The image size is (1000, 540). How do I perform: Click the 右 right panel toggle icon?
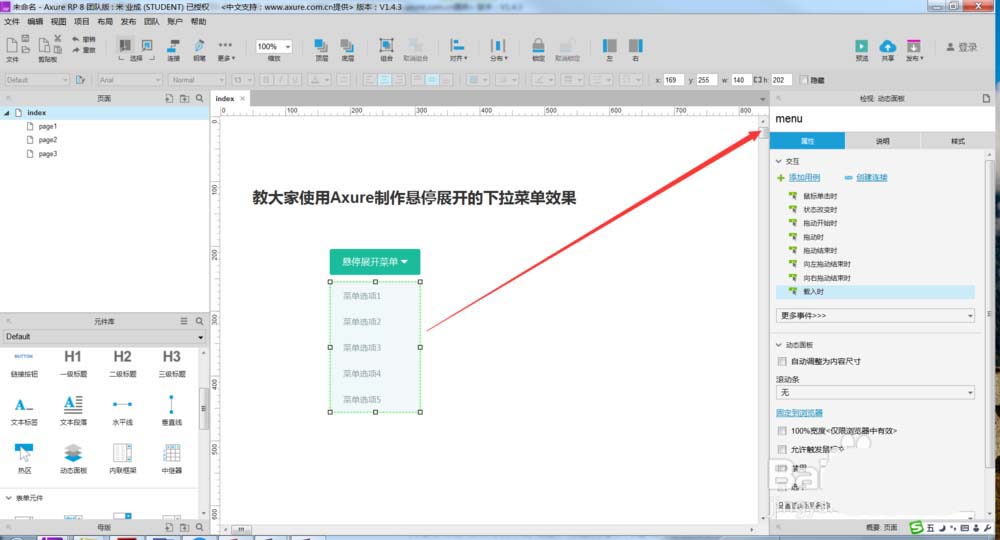tap(636, 45)
